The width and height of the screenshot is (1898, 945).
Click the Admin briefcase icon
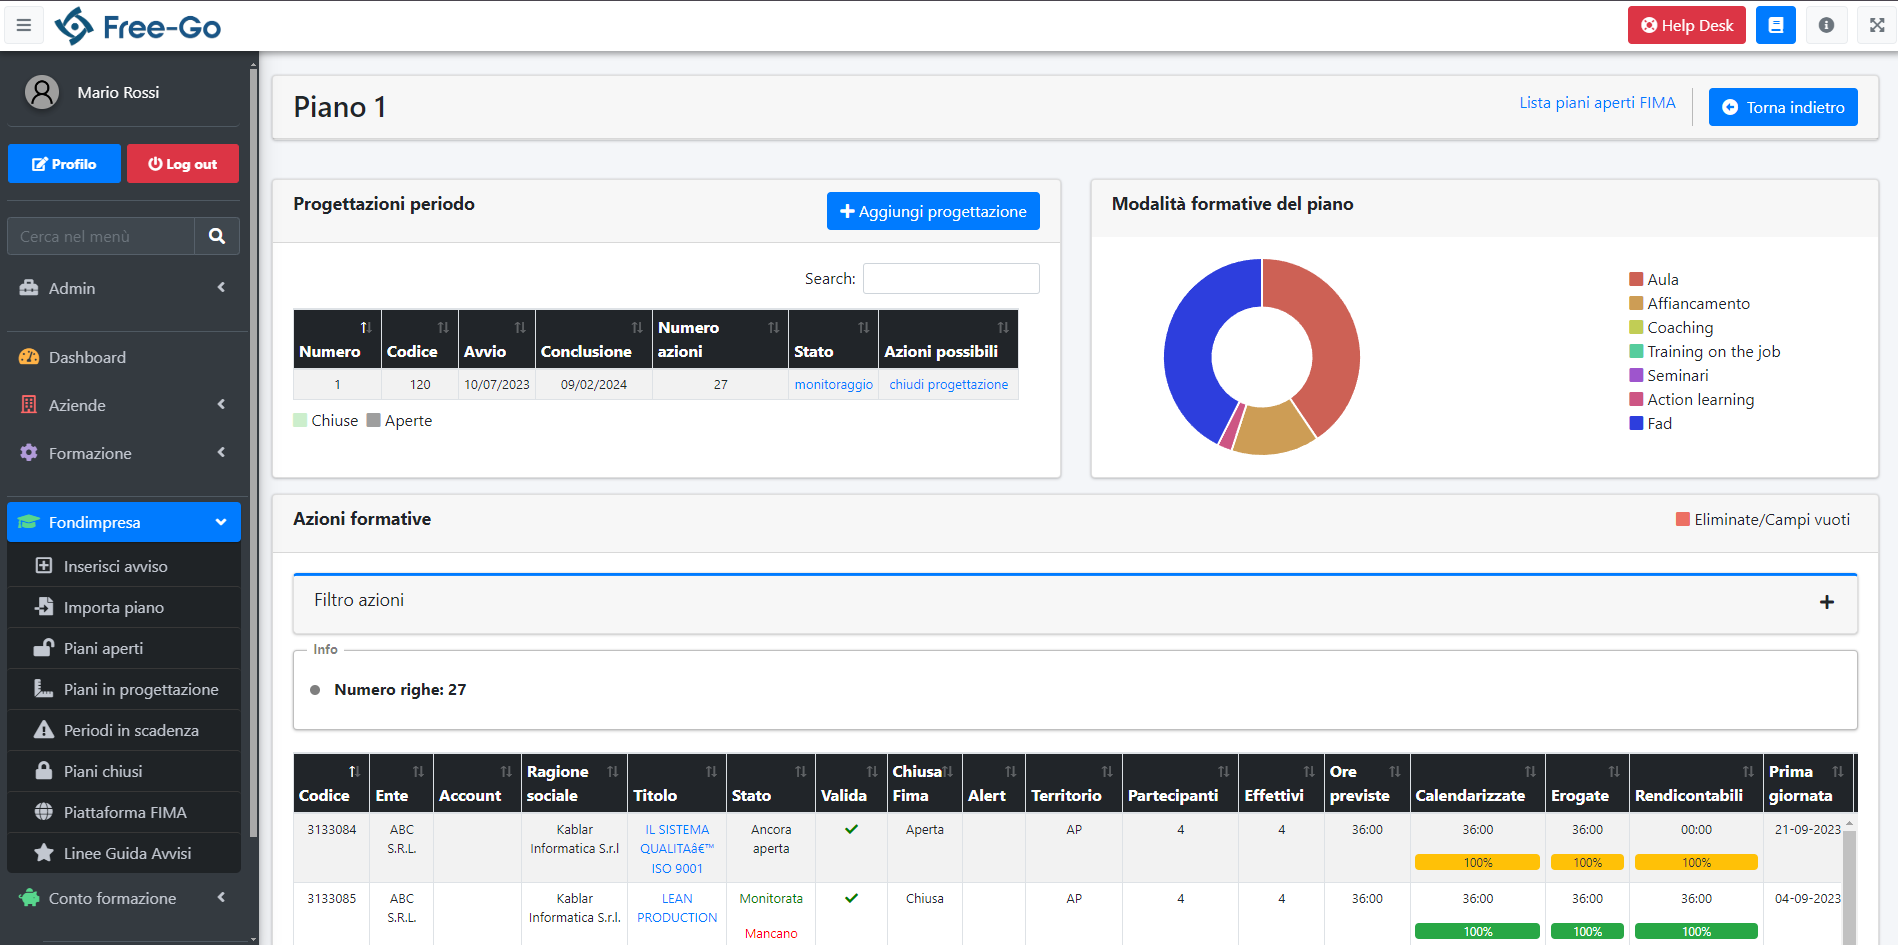(29, 288)
